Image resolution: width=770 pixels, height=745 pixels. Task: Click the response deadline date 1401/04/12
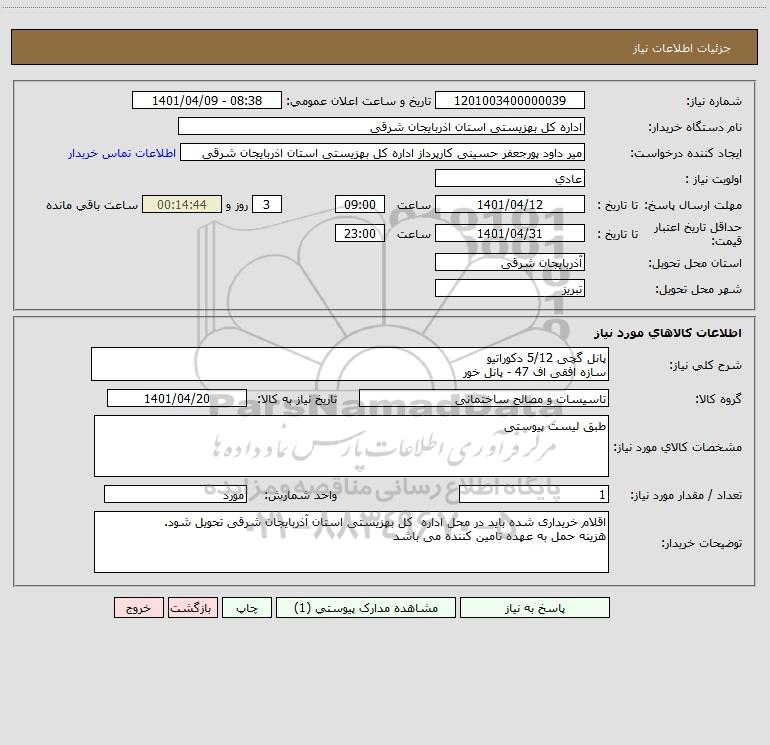[x=510, y=204]
